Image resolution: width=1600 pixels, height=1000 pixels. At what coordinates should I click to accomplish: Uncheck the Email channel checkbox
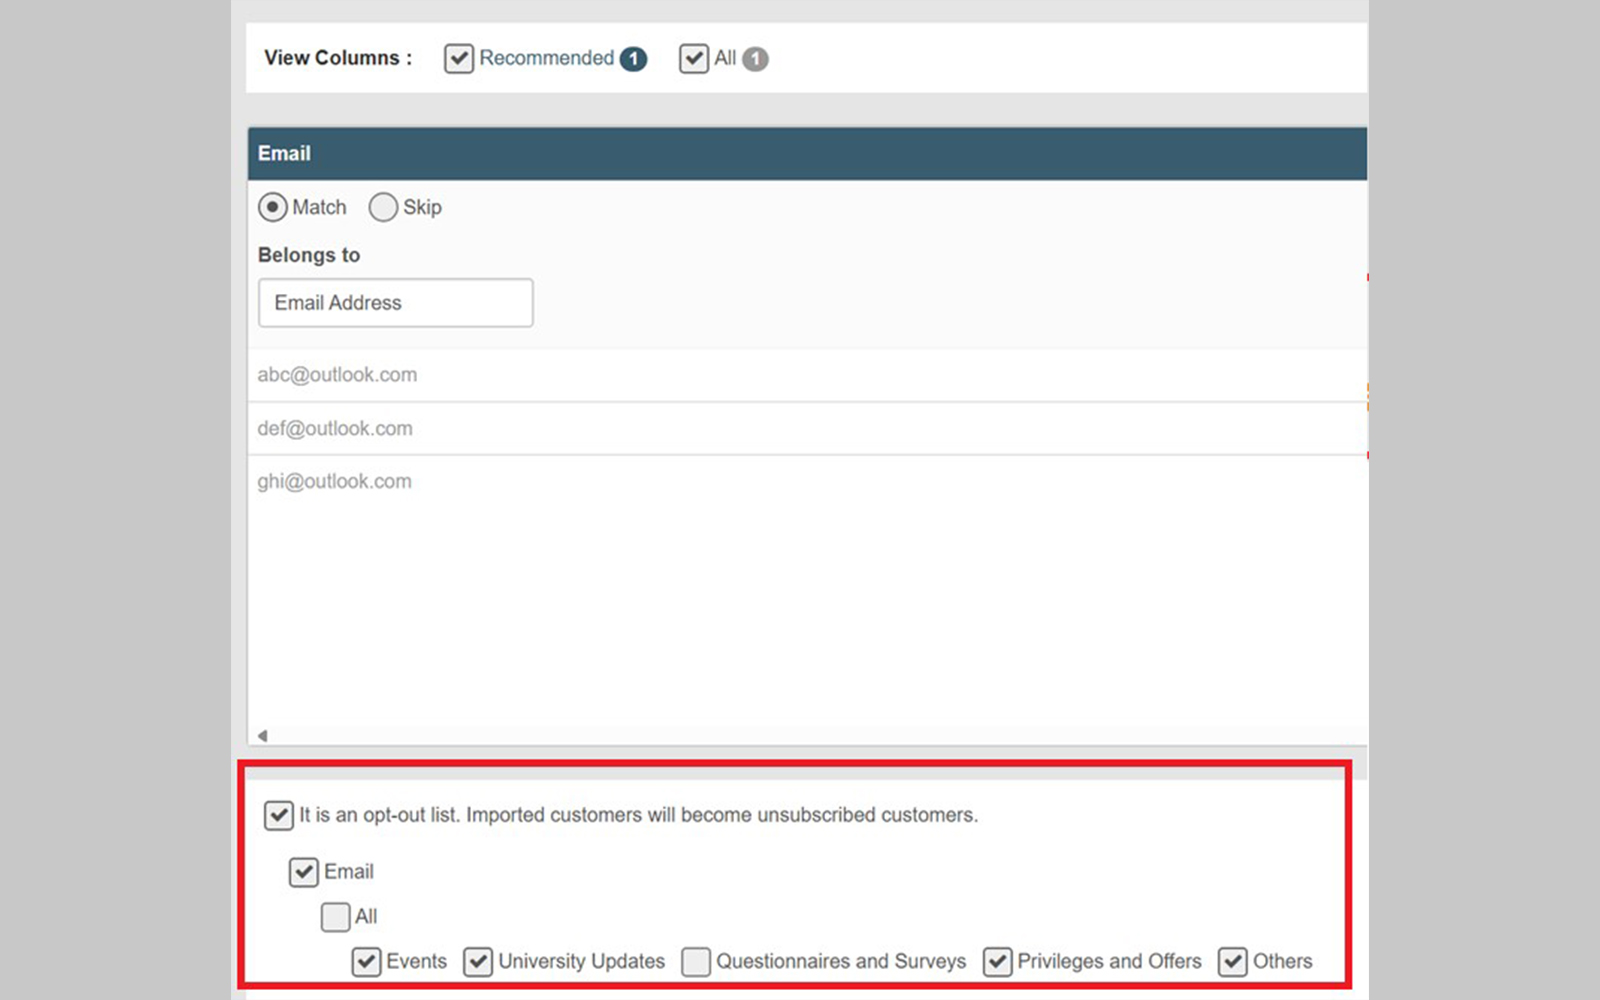[303, 872]
